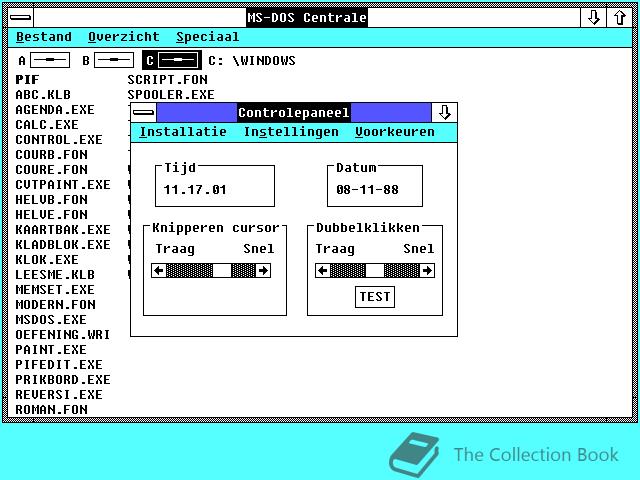Screen dimensions: 640x480
Task: Open MS-DOS Centrale system menu box
Action: tap(21, 18)
